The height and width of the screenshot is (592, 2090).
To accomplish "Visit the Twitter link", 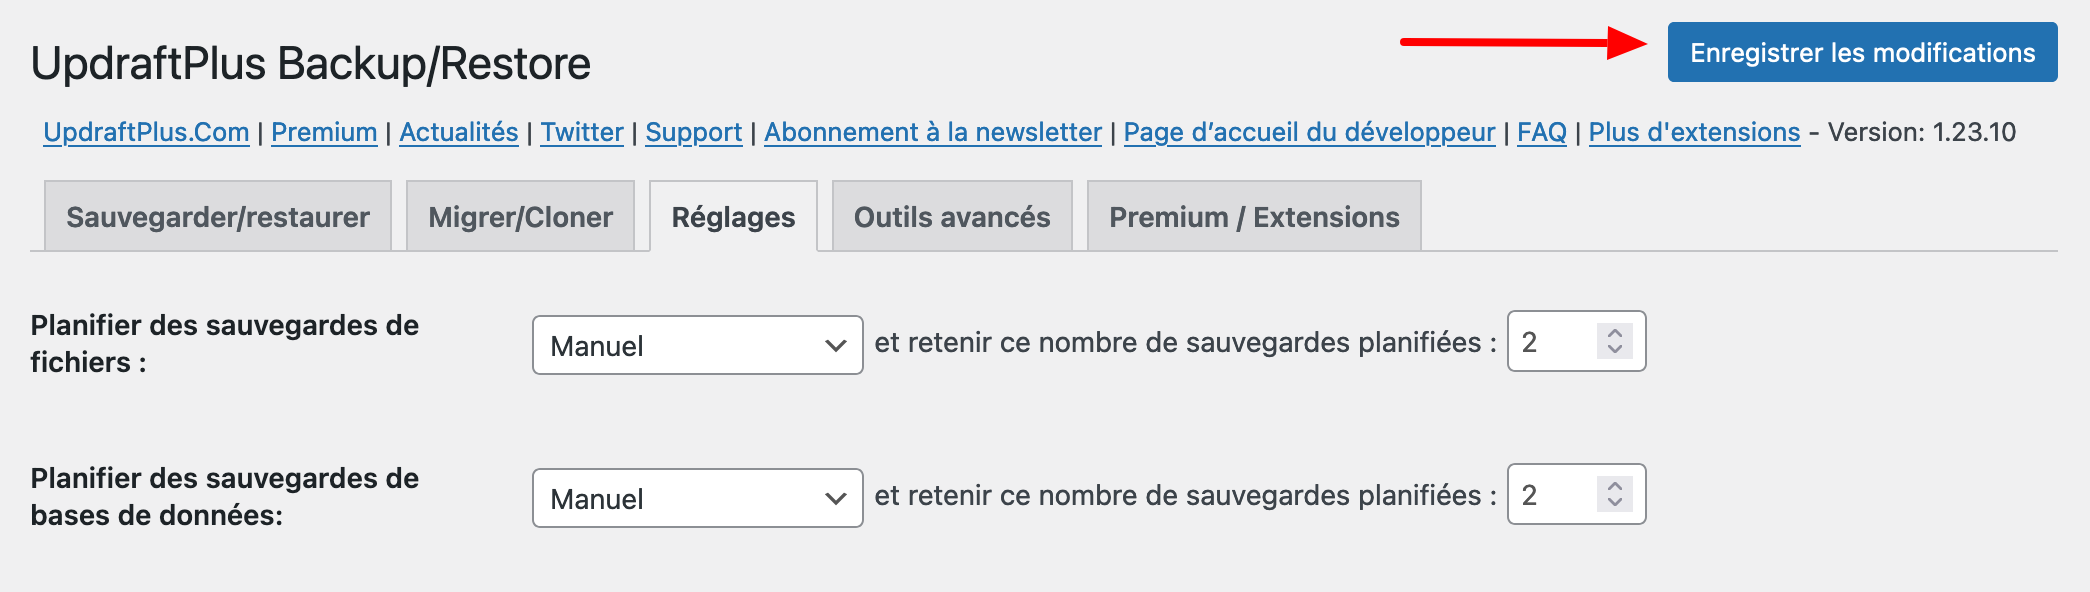I will coord(582,132).
